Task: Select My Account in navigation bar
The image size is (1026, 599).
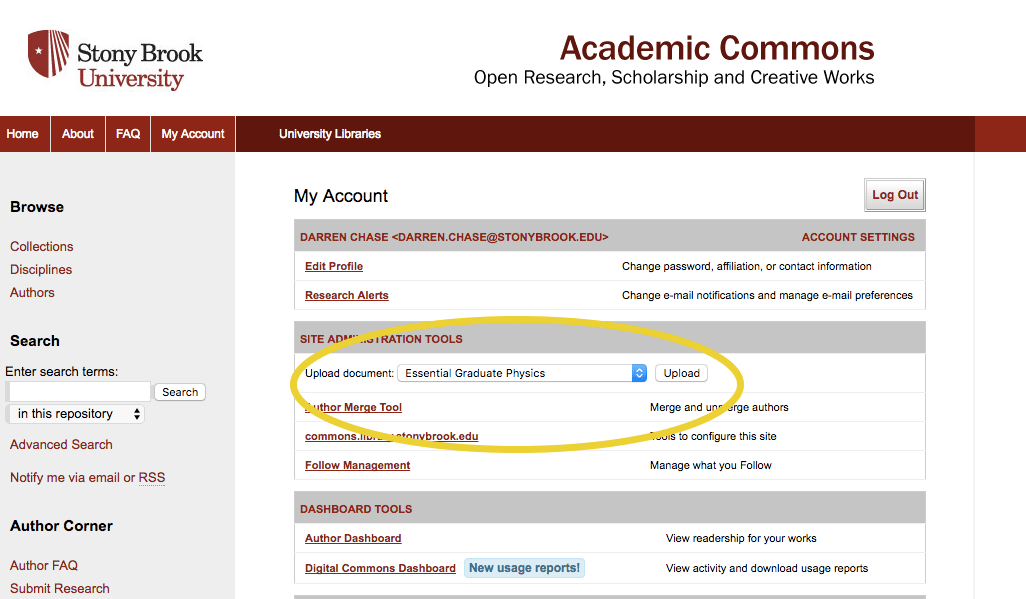Action: point(193,134)
